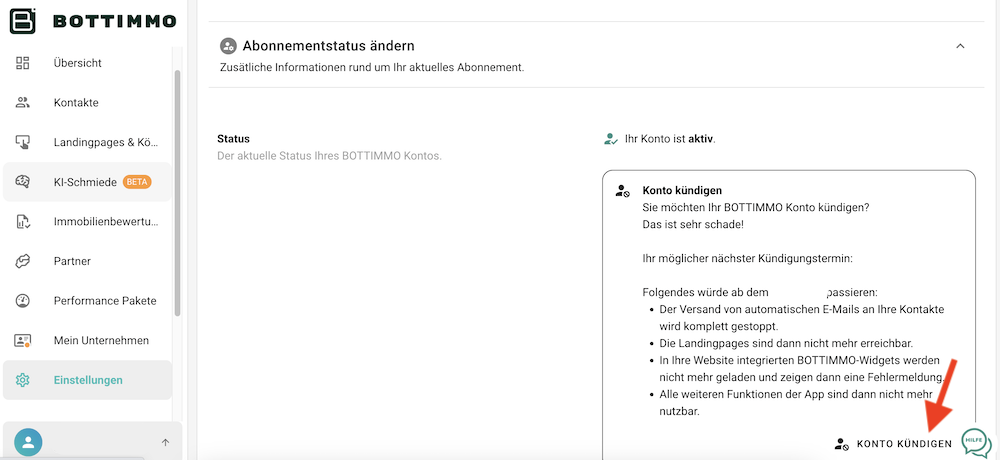Click the 'Konto kündigen' card title

682,190
